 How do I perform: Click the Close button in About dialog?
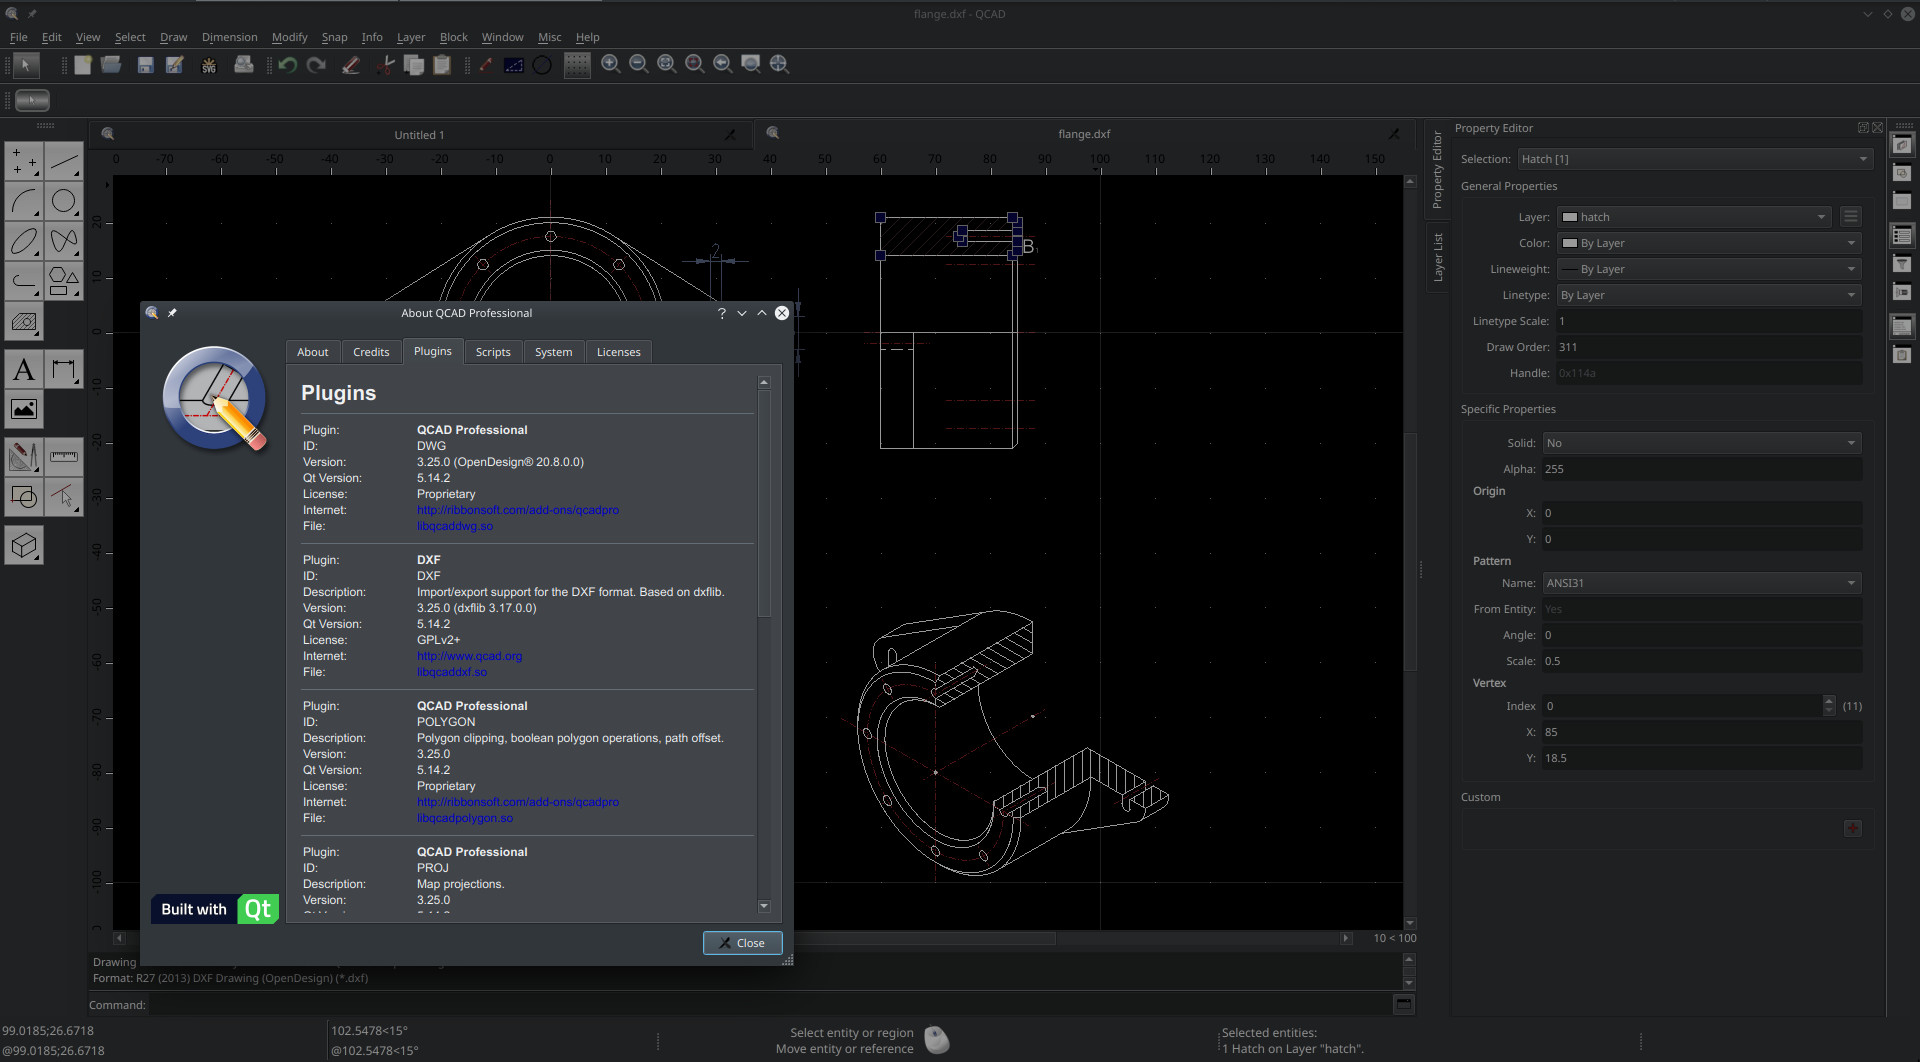click(742, 943)
